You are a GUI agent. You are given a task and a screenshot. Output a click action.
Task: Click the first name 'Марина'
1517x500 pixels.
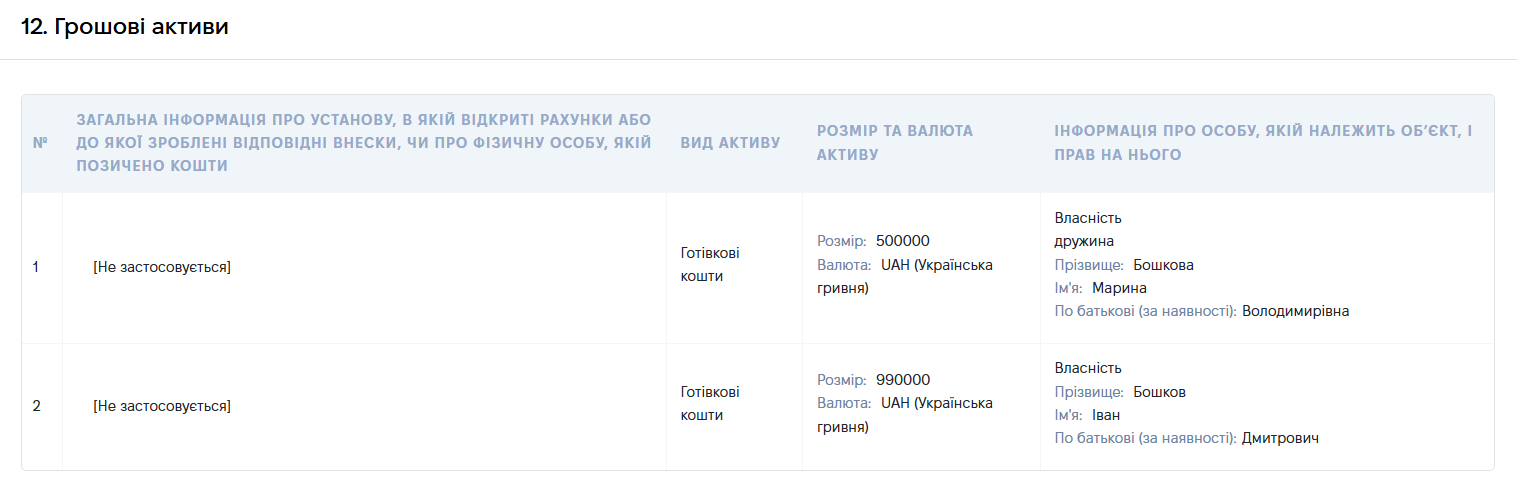[1119, 288]
